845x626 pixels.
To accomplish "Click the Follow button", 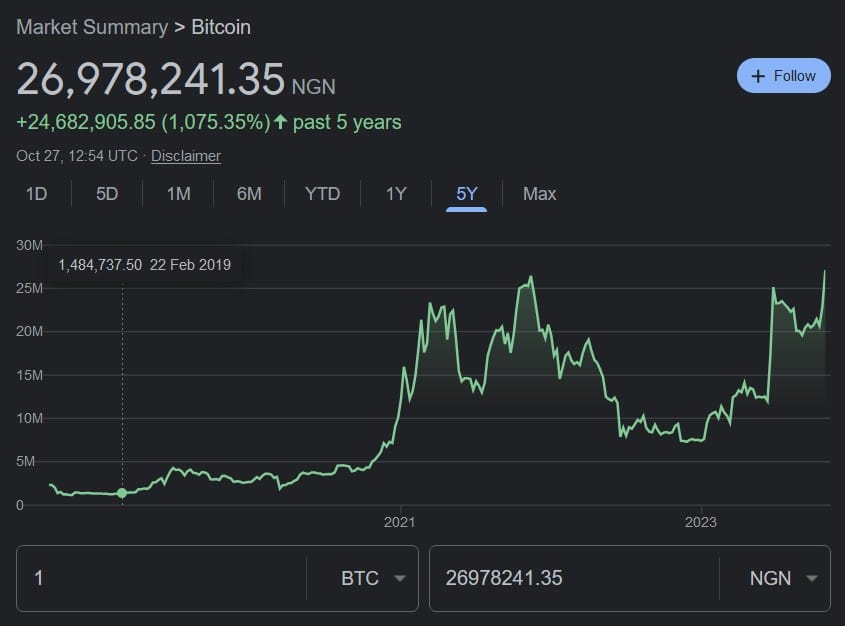I will point(783,75).
